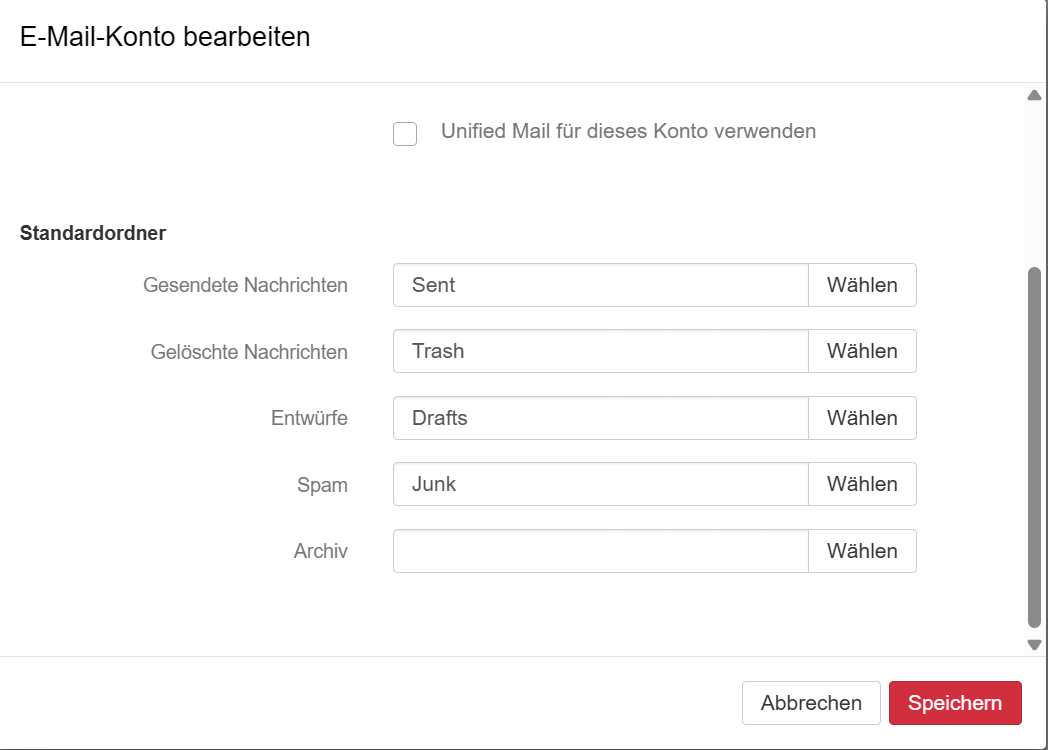
Task: Click Wählen for the Entwürfe row
Action: coord(862,418)
